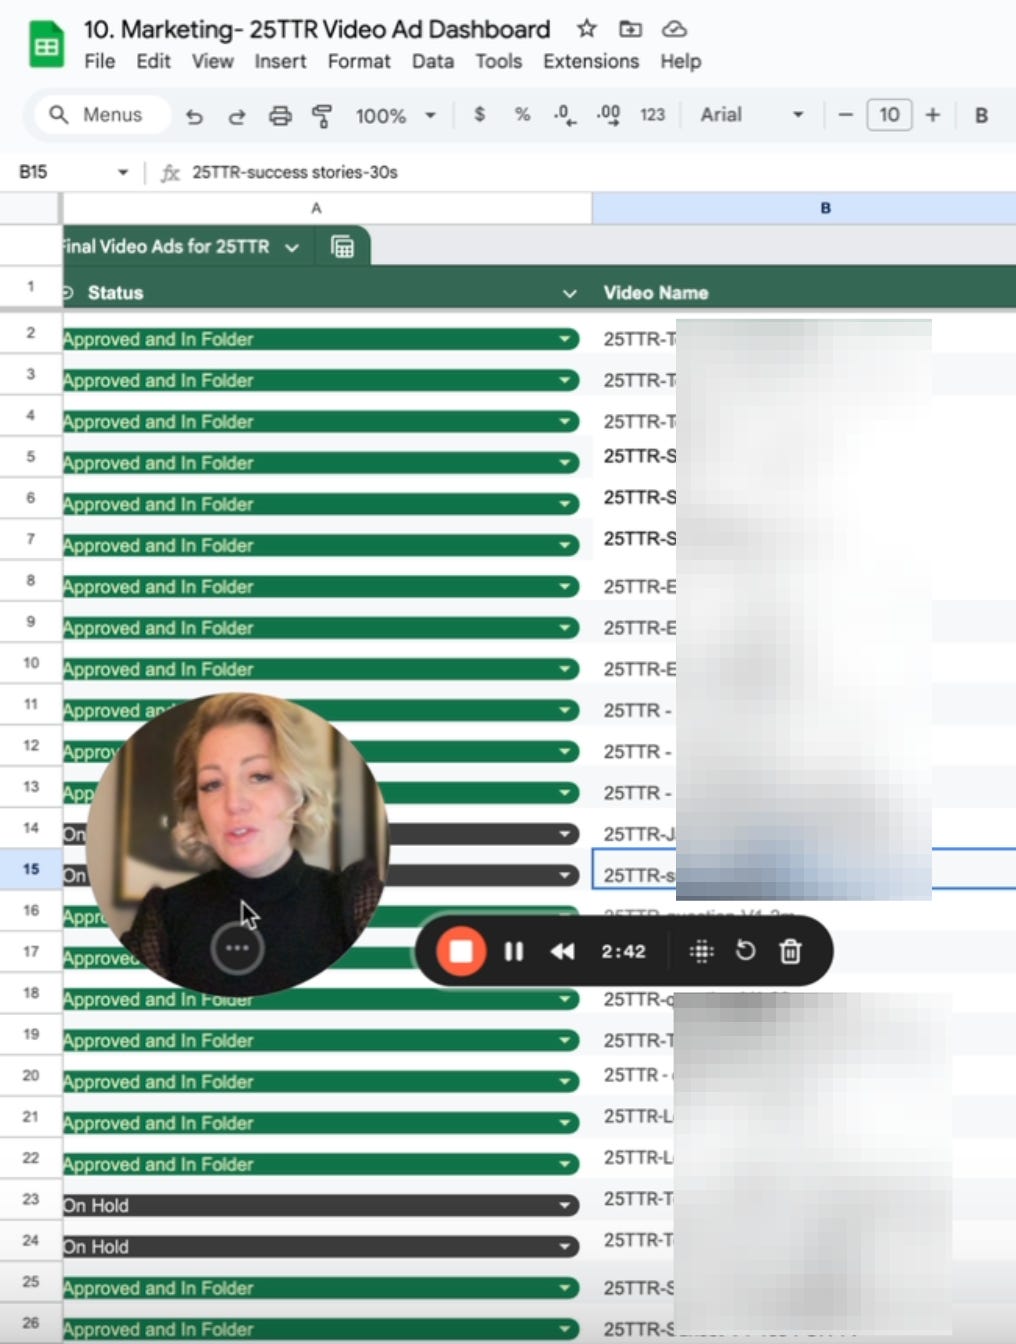
Task: Activate the paint format tool
Action: (322, 116)
